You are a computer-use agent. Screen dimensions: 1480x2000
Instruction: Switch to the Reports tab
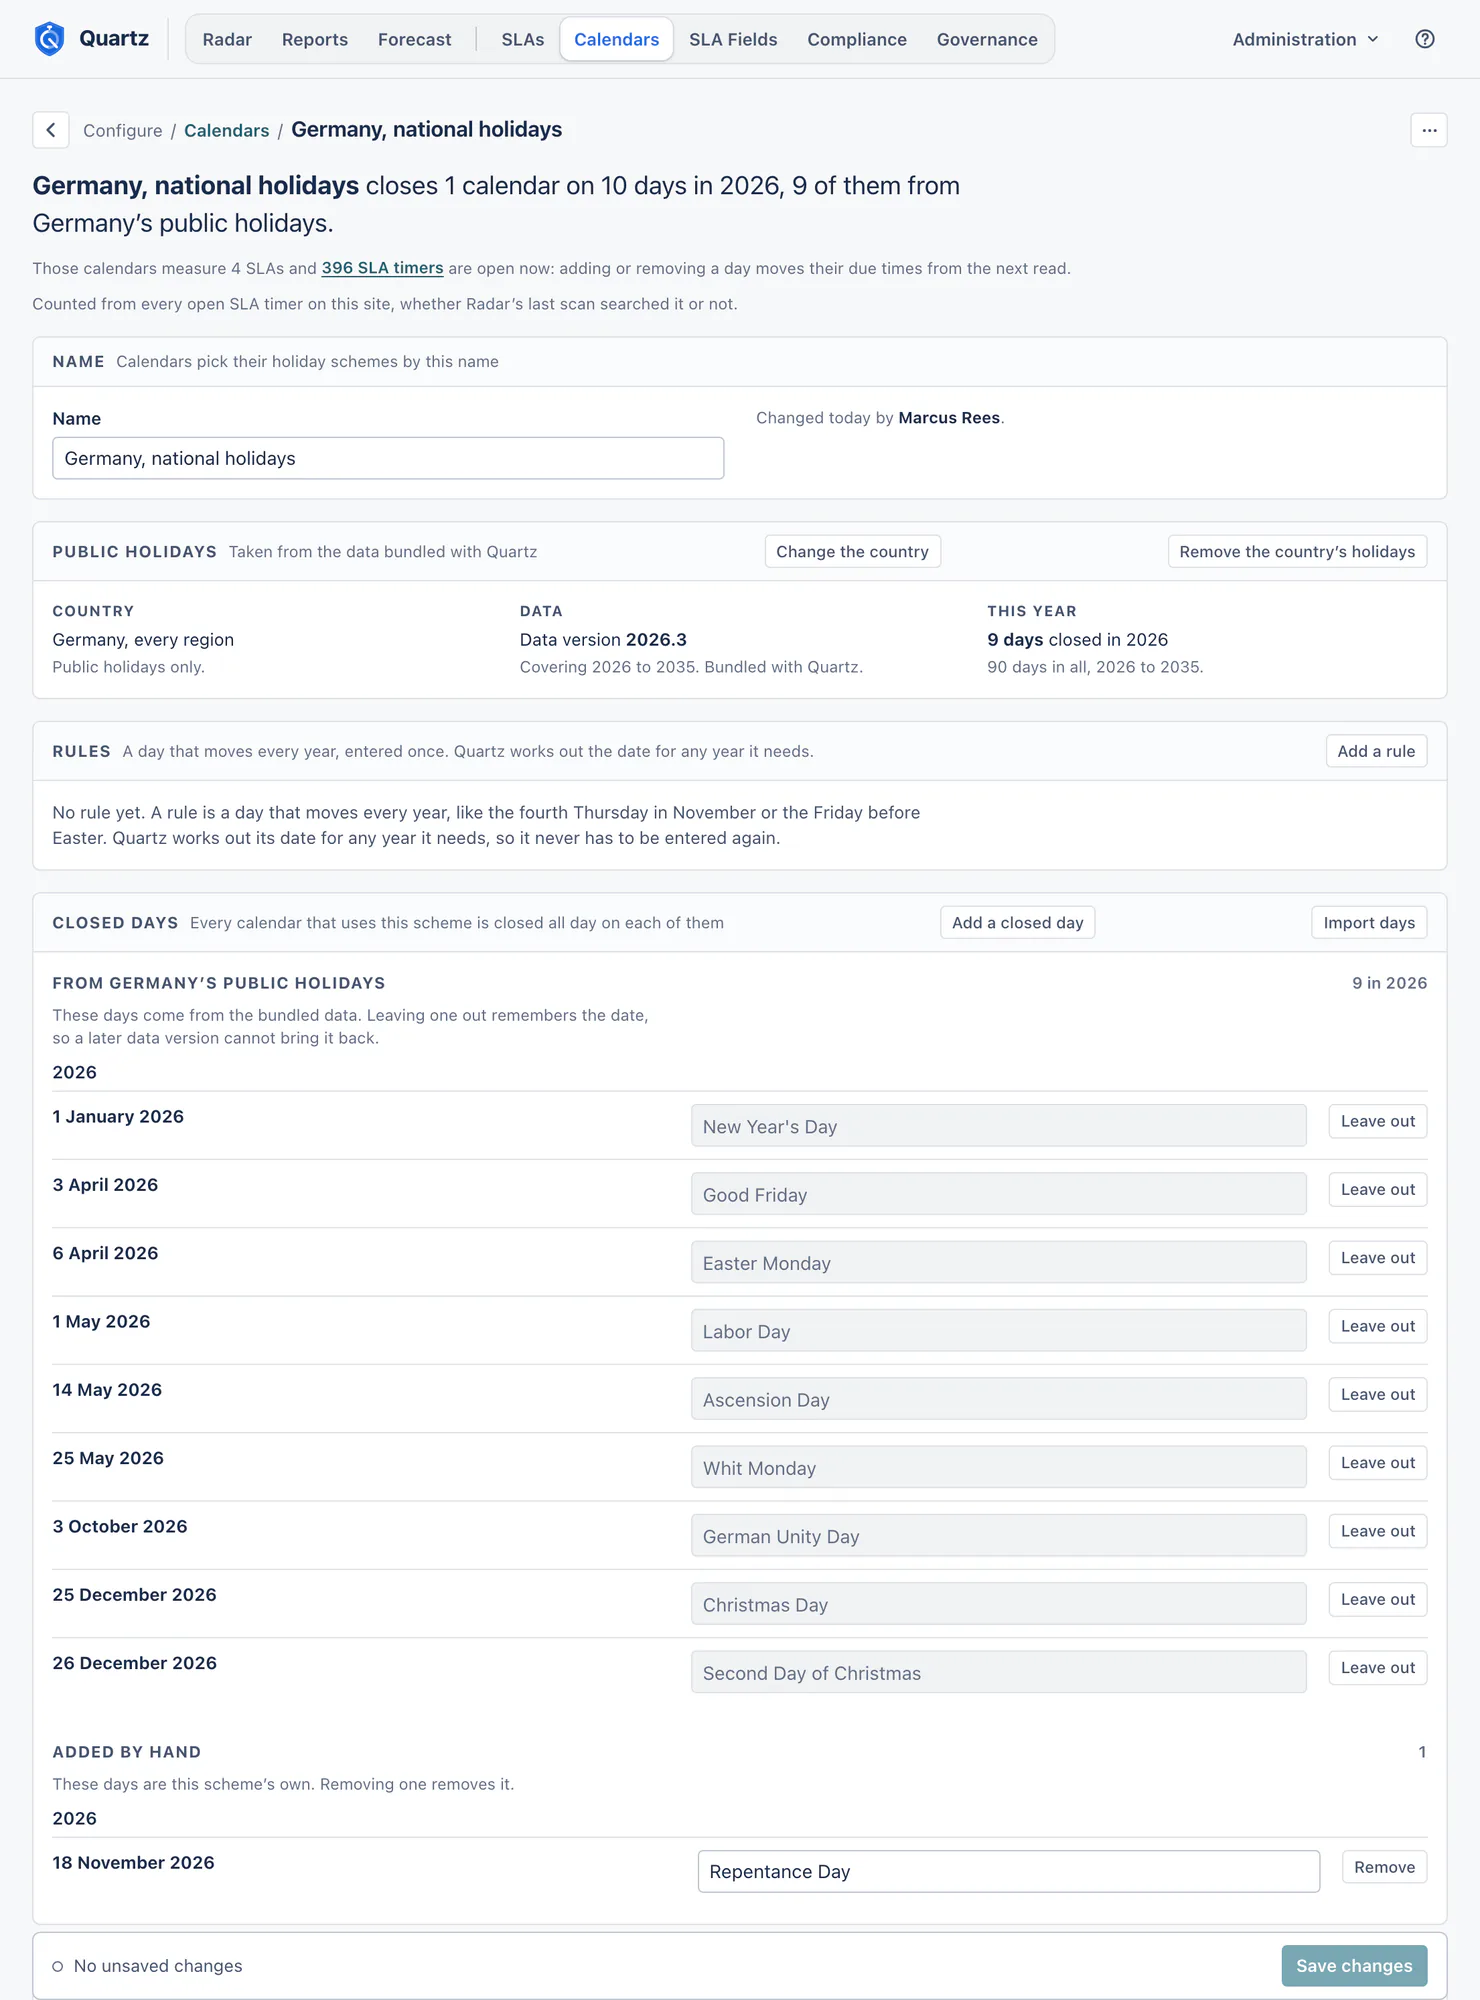click(x=315, y=39)
